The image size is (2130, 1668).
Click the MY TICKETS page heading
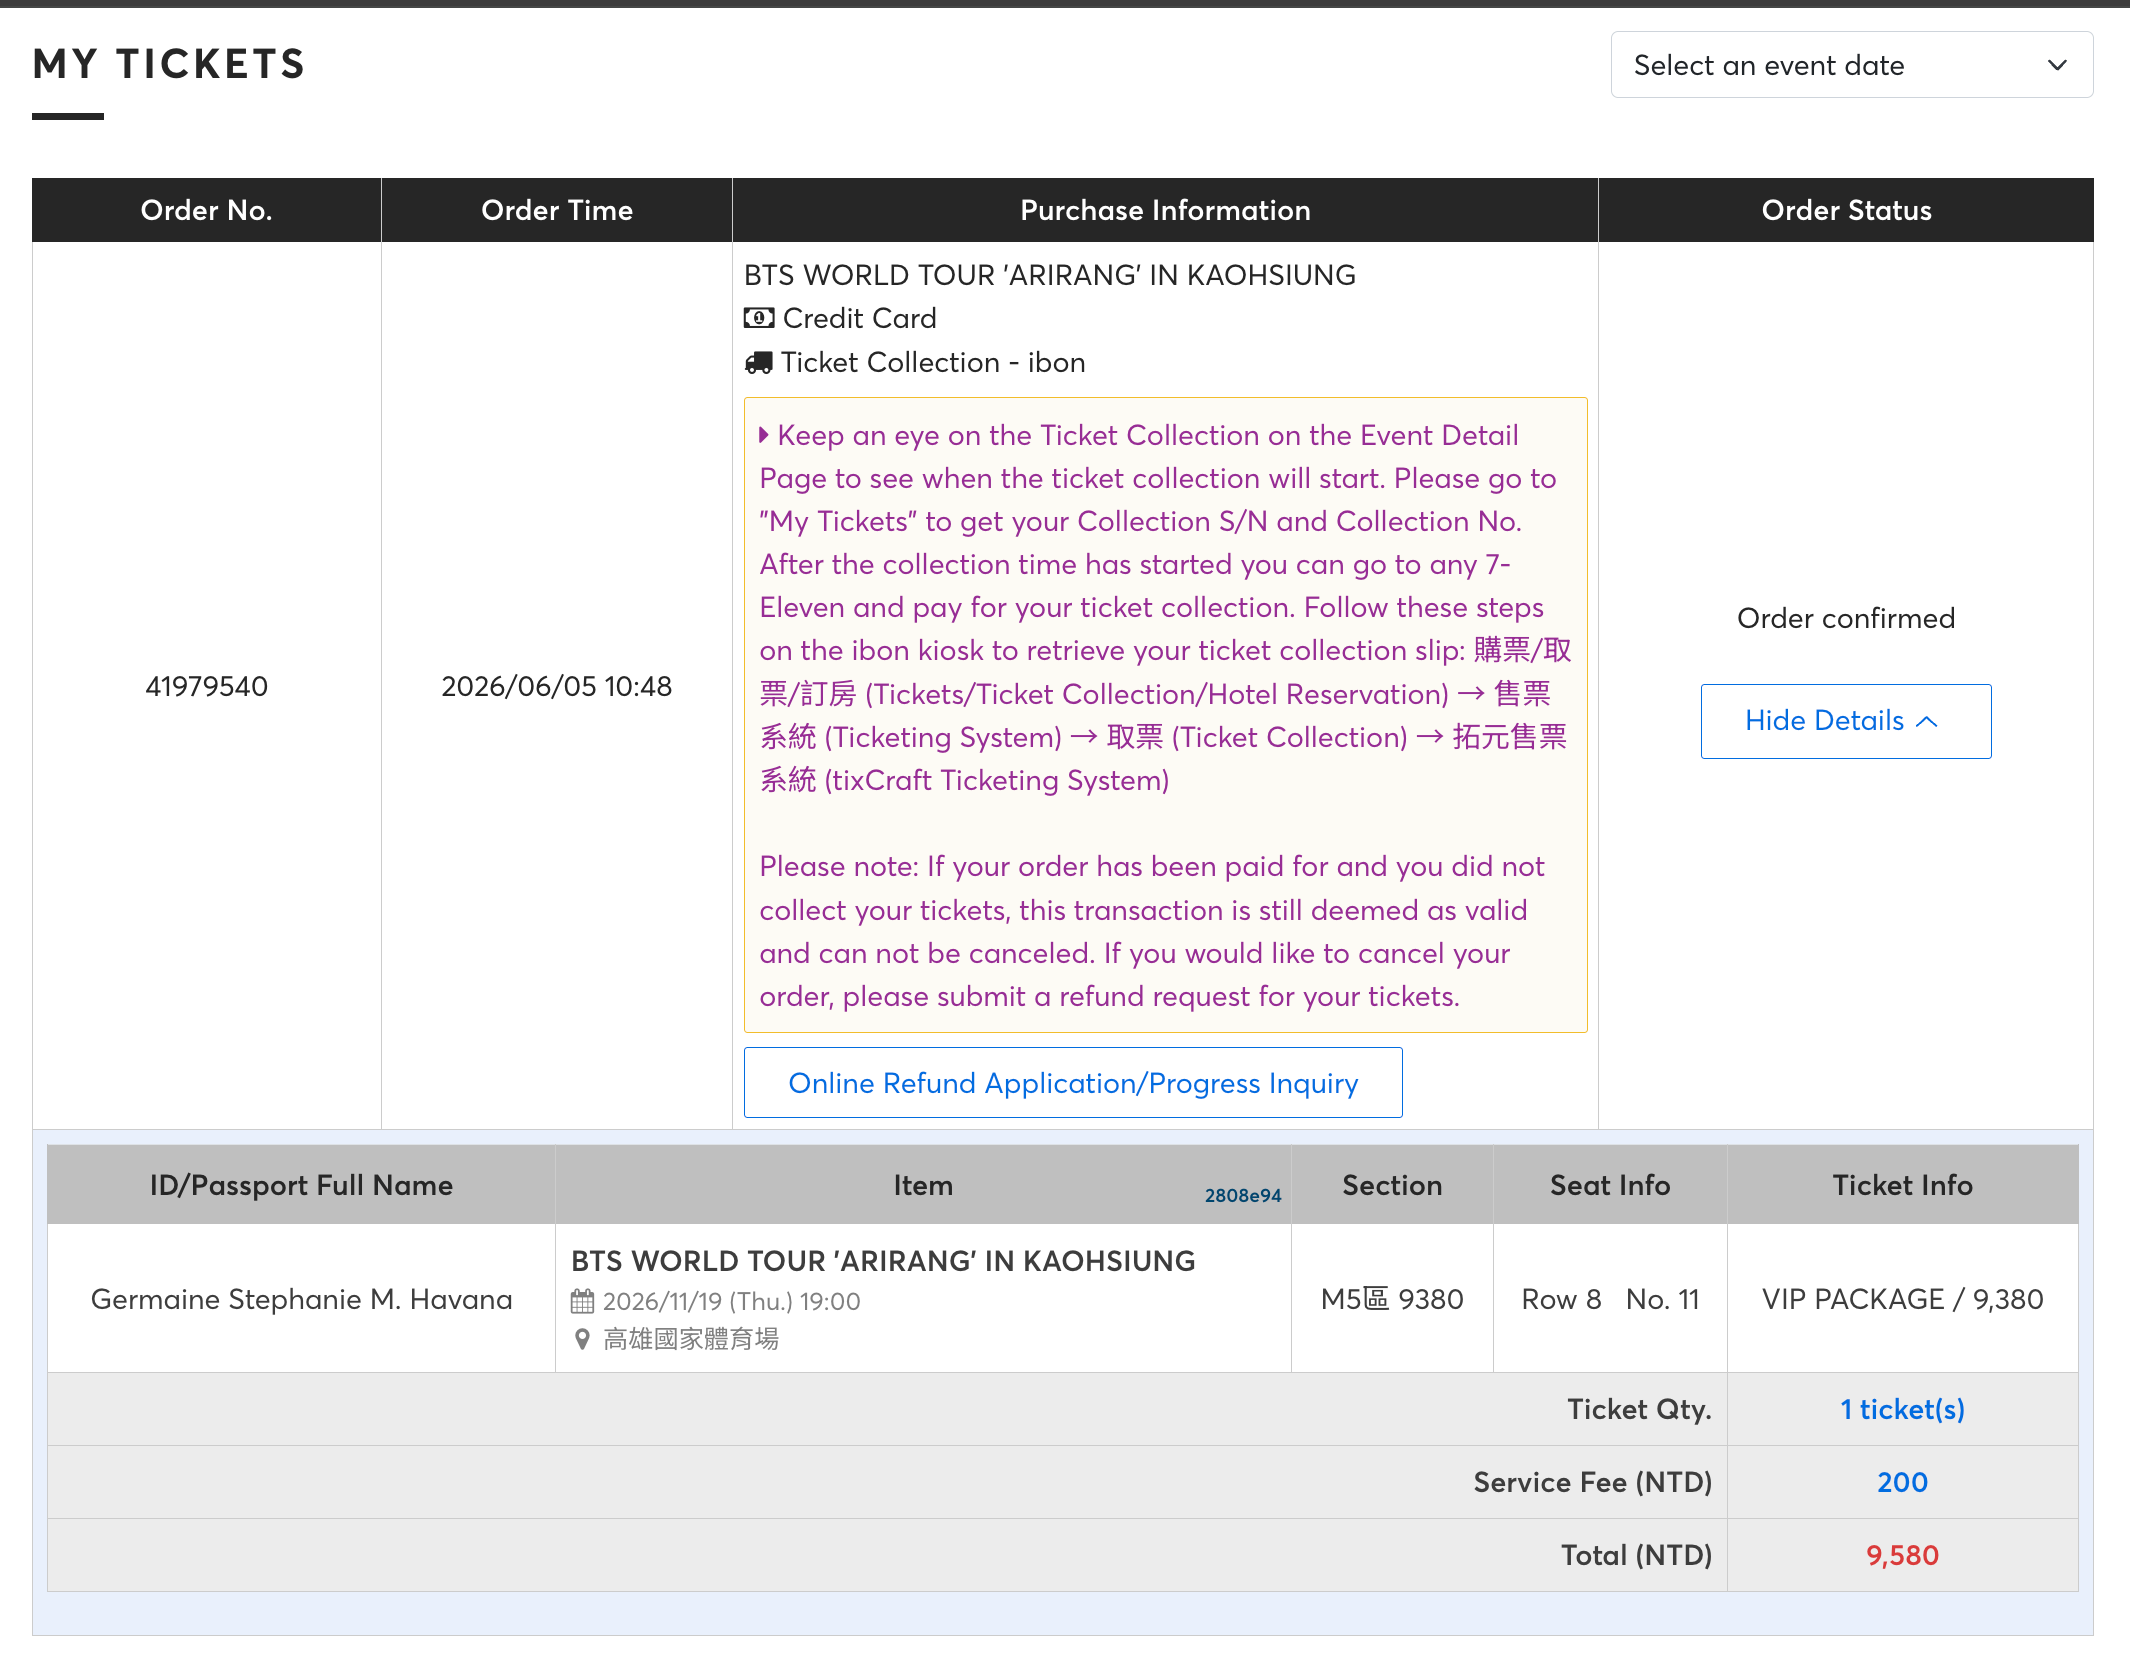pyautogui.click(x=169, y=64)
